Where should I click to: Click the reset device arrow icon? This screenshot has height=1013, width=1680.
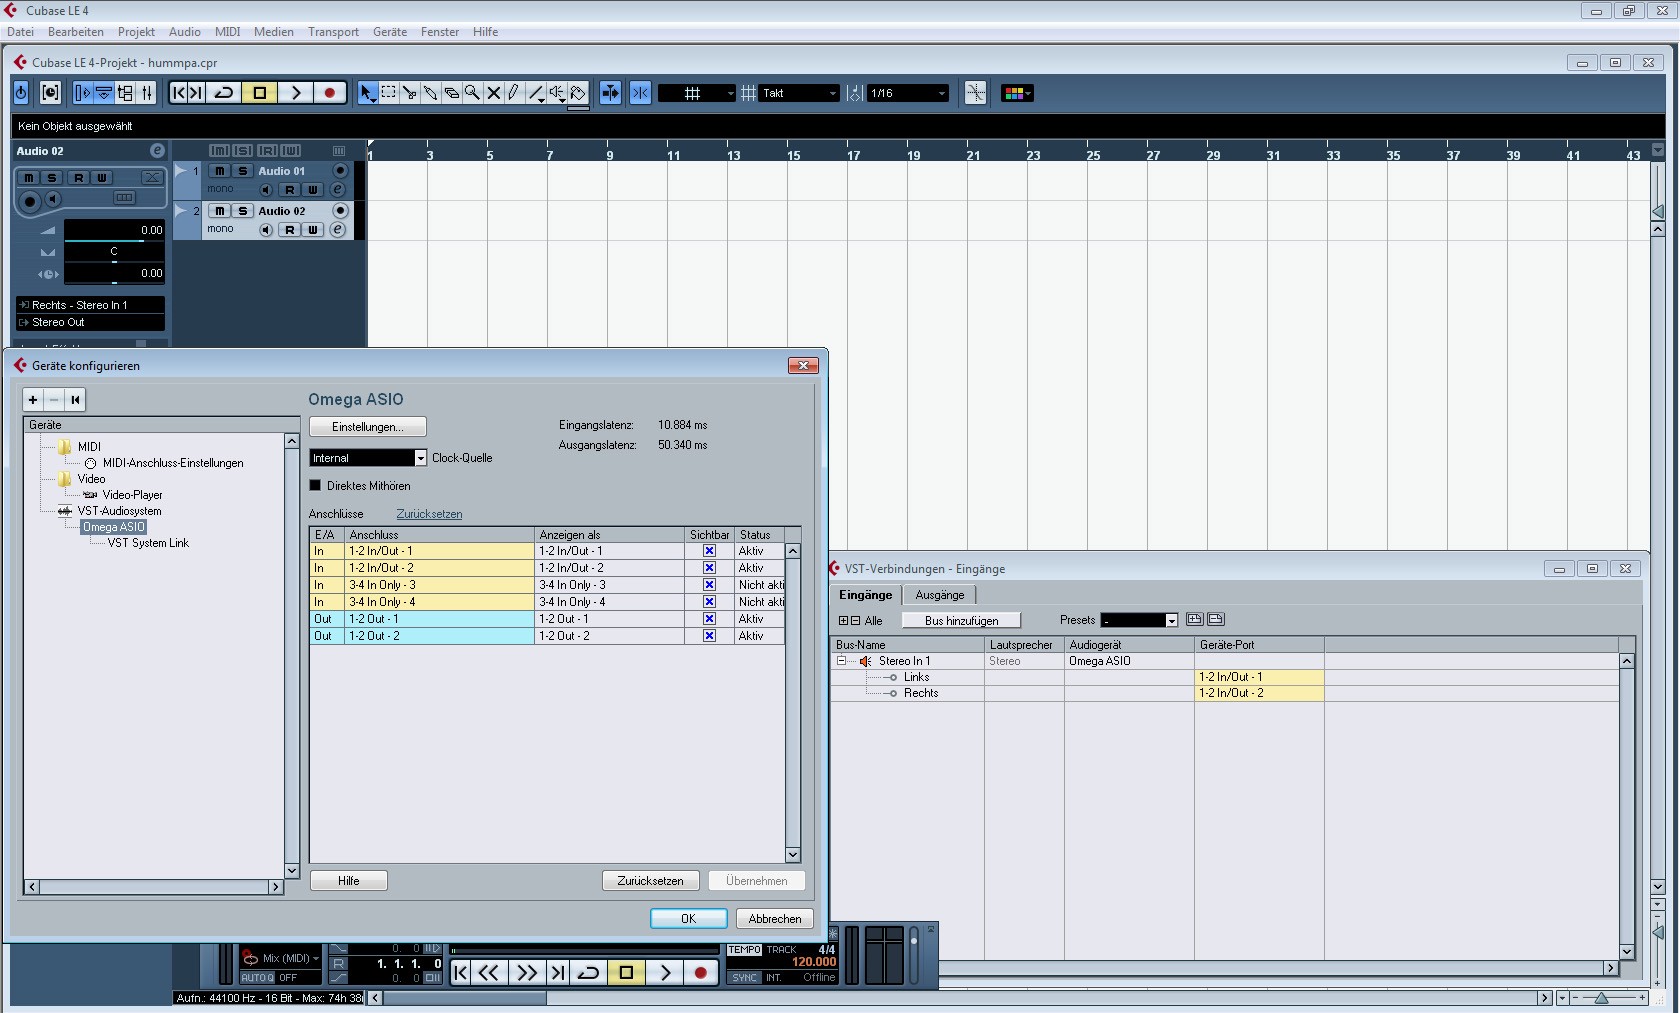[75, 399]
